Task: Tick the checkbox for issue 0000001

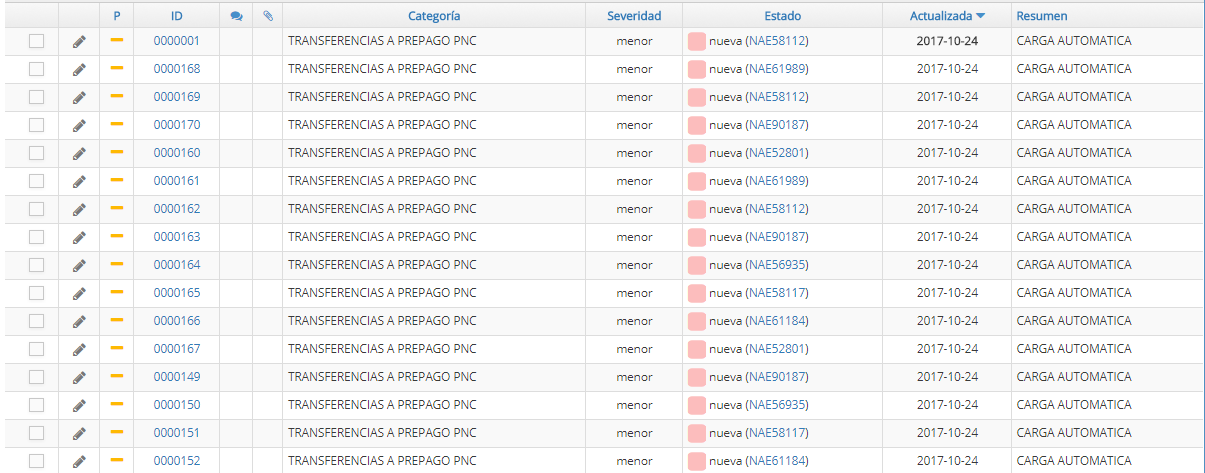Action: click(x=37, y=41)
